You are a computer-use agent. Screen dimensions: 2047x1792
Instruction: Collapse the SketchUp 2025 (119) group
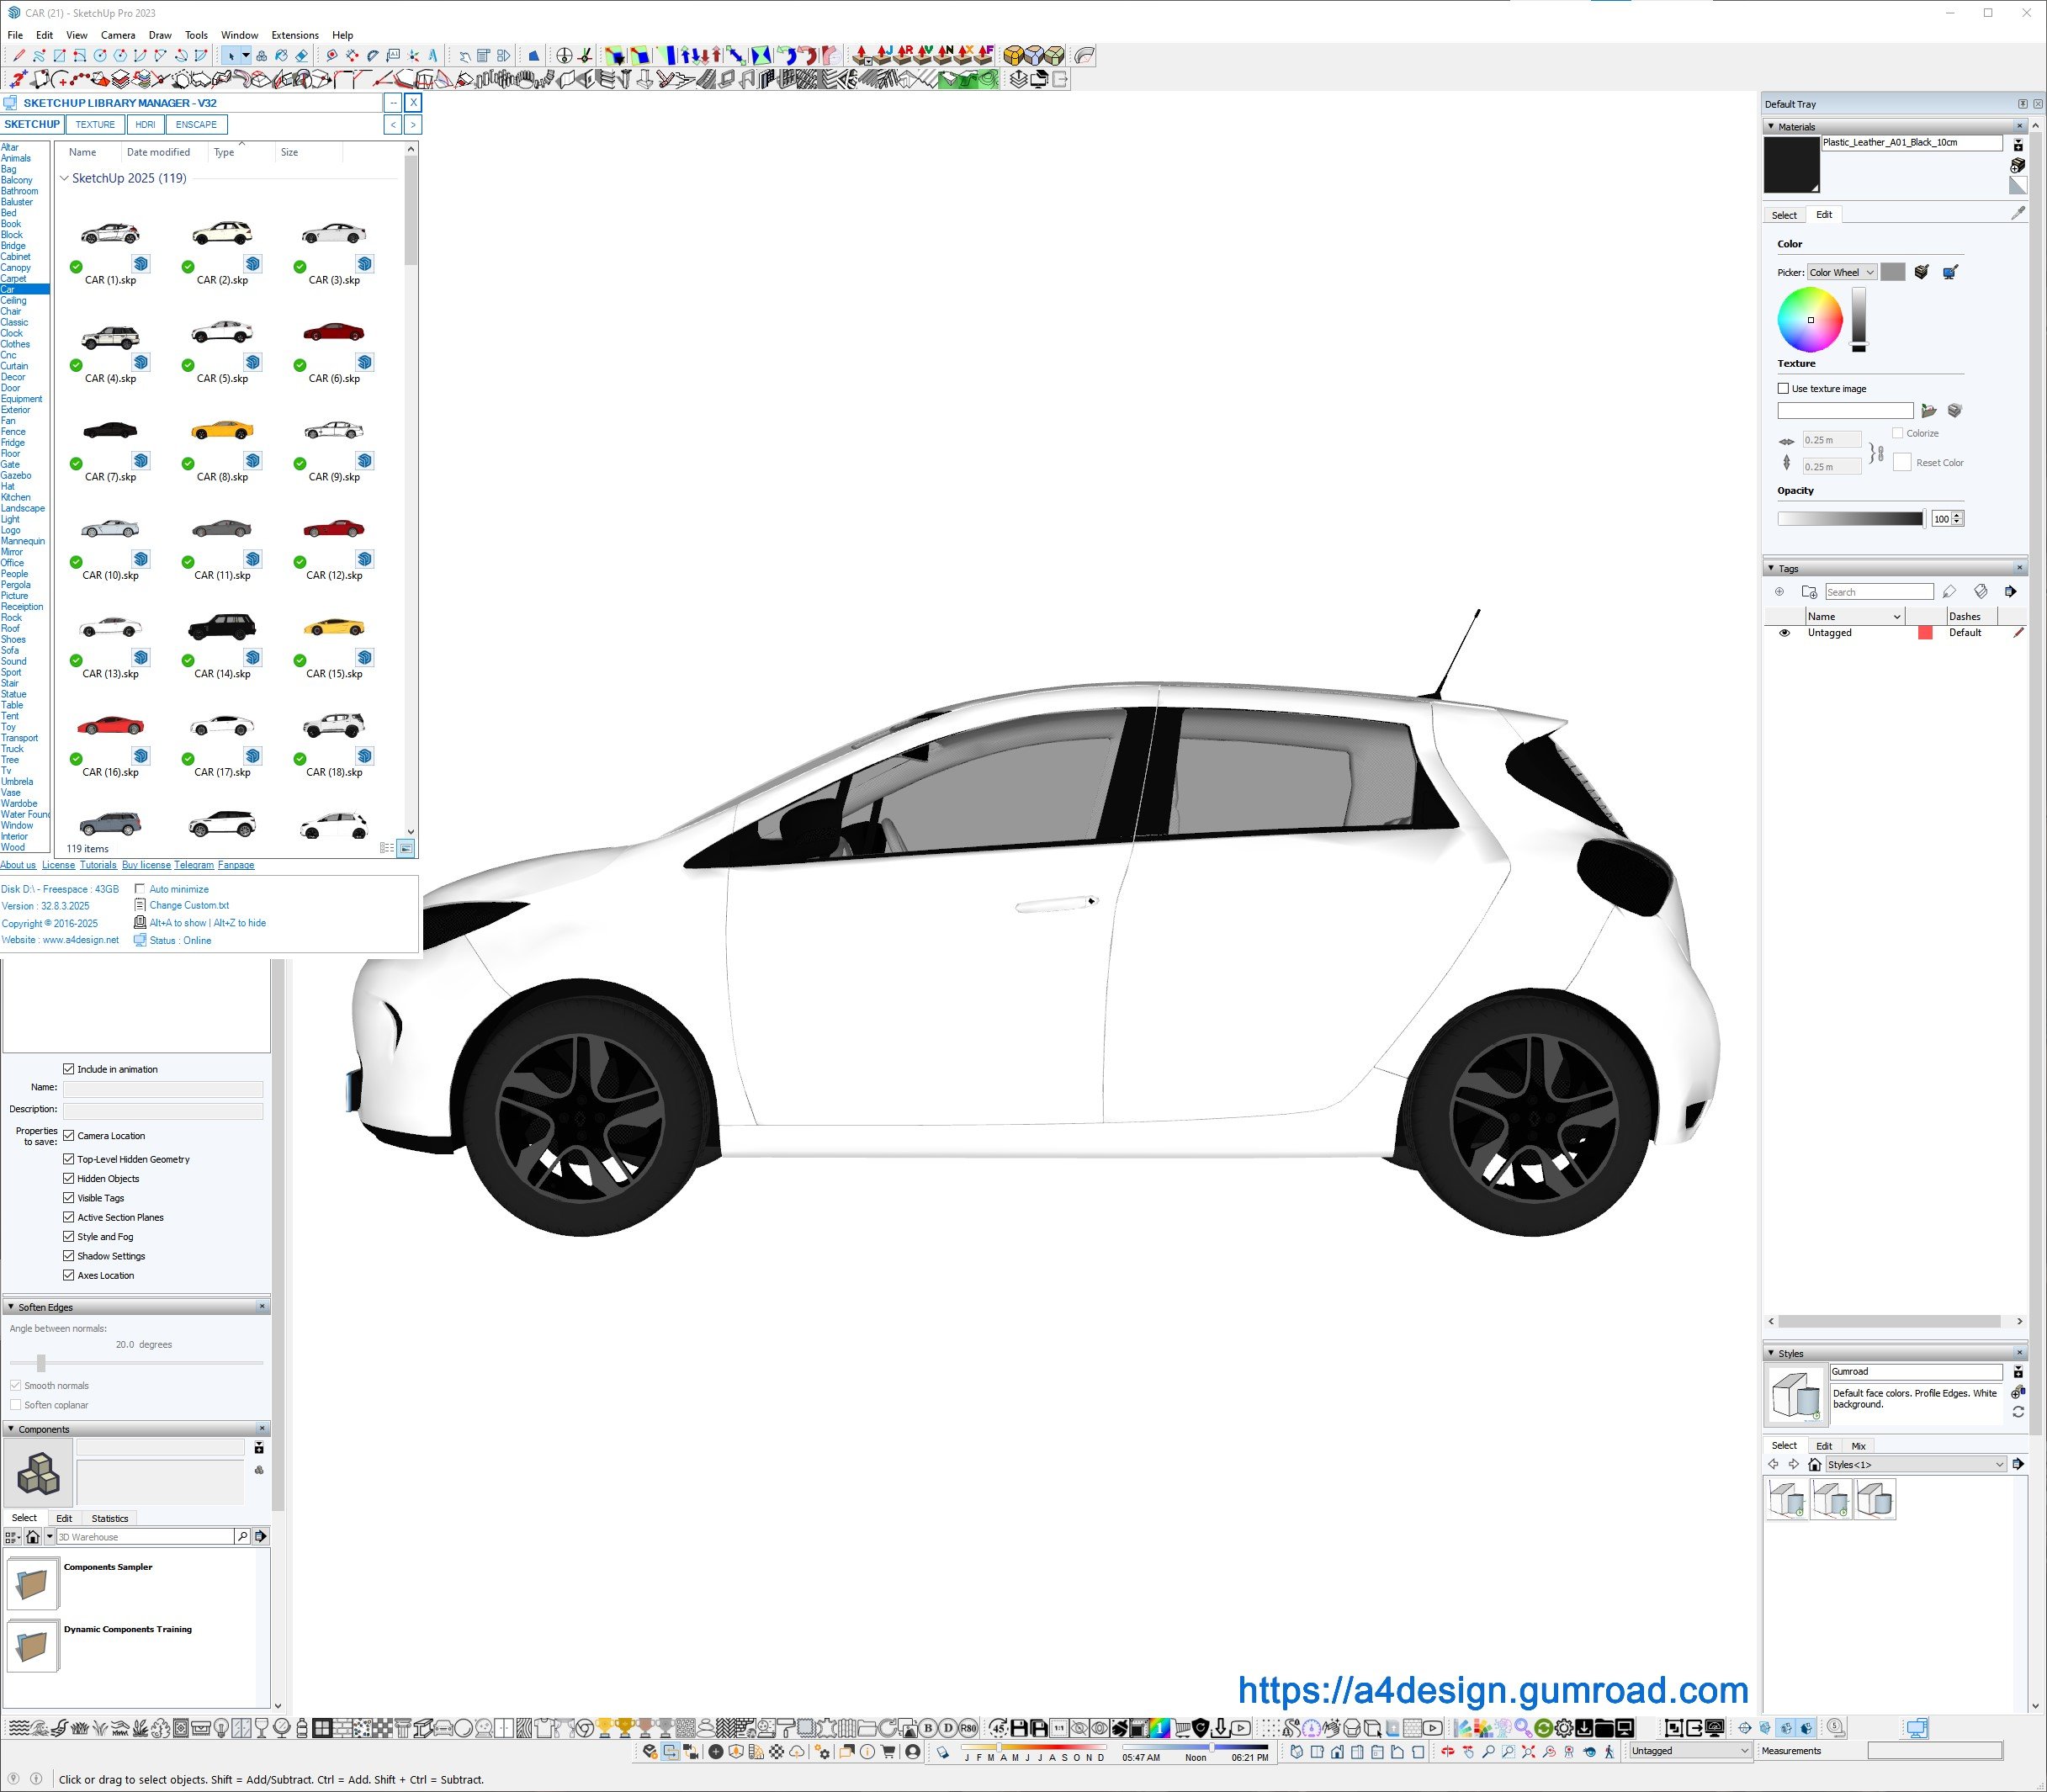tap(65, 179)
